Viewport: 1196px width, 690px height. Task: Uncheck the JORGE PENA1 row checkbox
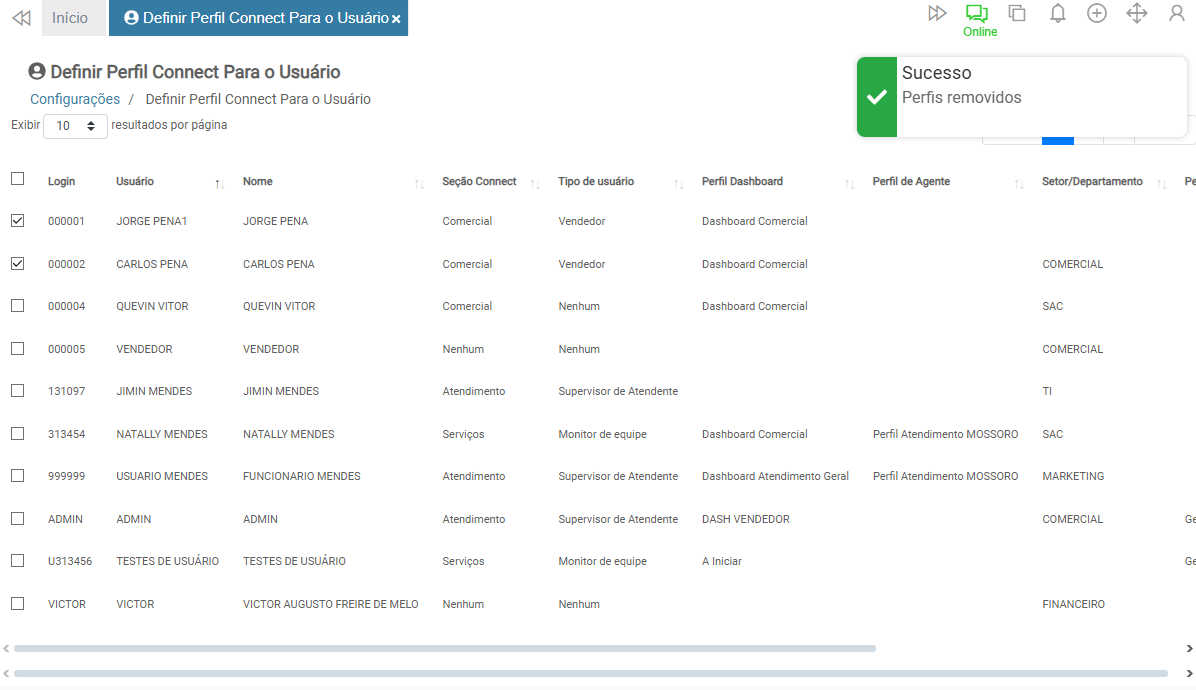pyautogui.click(x=18, y=221)
